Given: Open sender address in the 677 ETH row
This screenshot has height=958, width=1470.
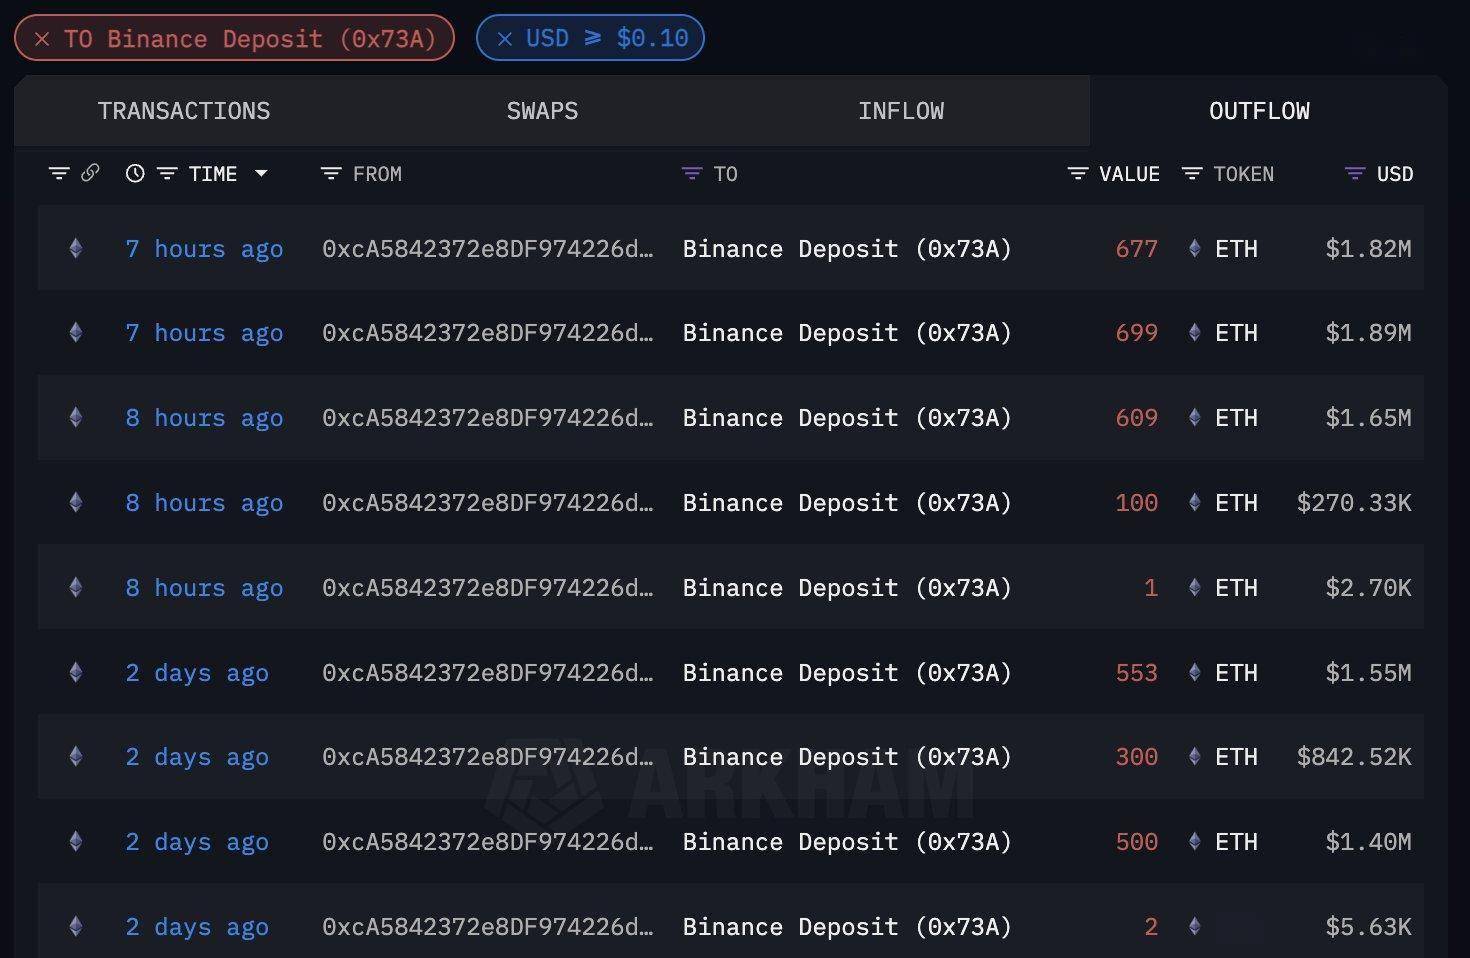Looking at the screenshot, I should [488, 249].
